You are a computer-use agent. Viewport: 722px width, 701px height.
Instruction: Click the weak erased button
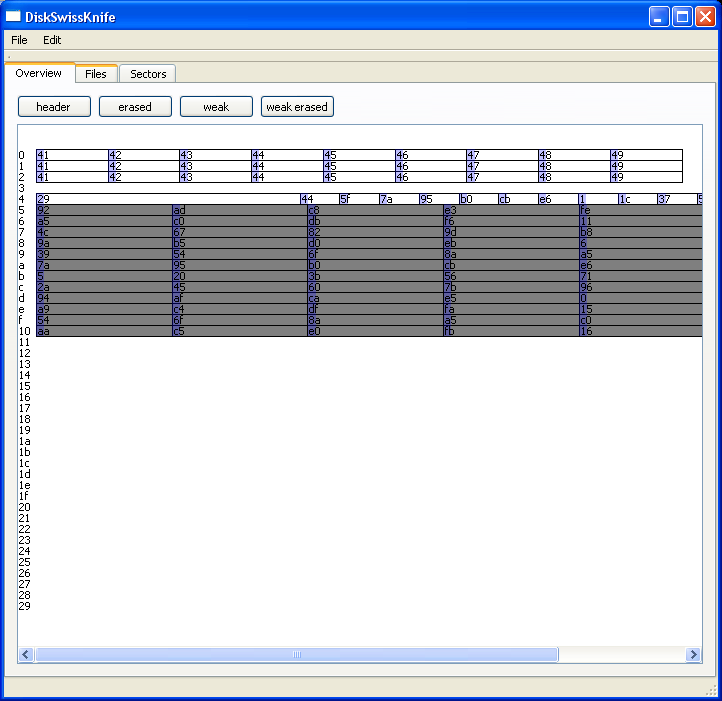[x=297, y=107]
